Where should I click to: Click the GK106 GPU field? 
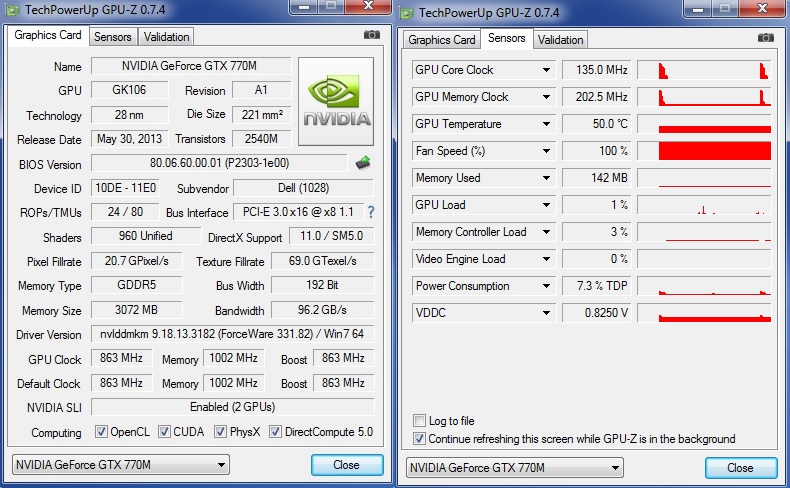(129, 90)
